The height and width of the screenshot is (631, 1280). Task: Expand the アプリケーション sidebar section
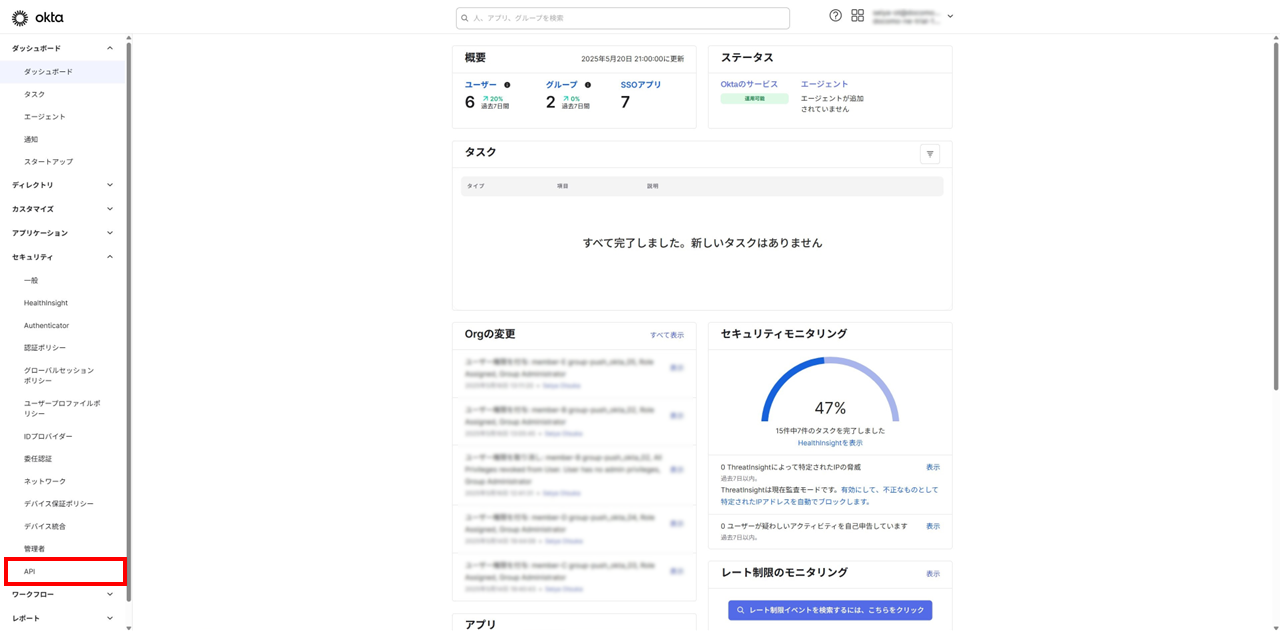(110, 233)
